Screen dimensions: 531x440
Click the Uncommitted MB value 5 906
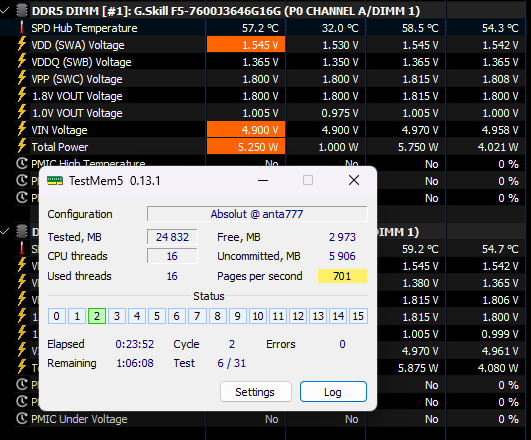coord(342,256)
